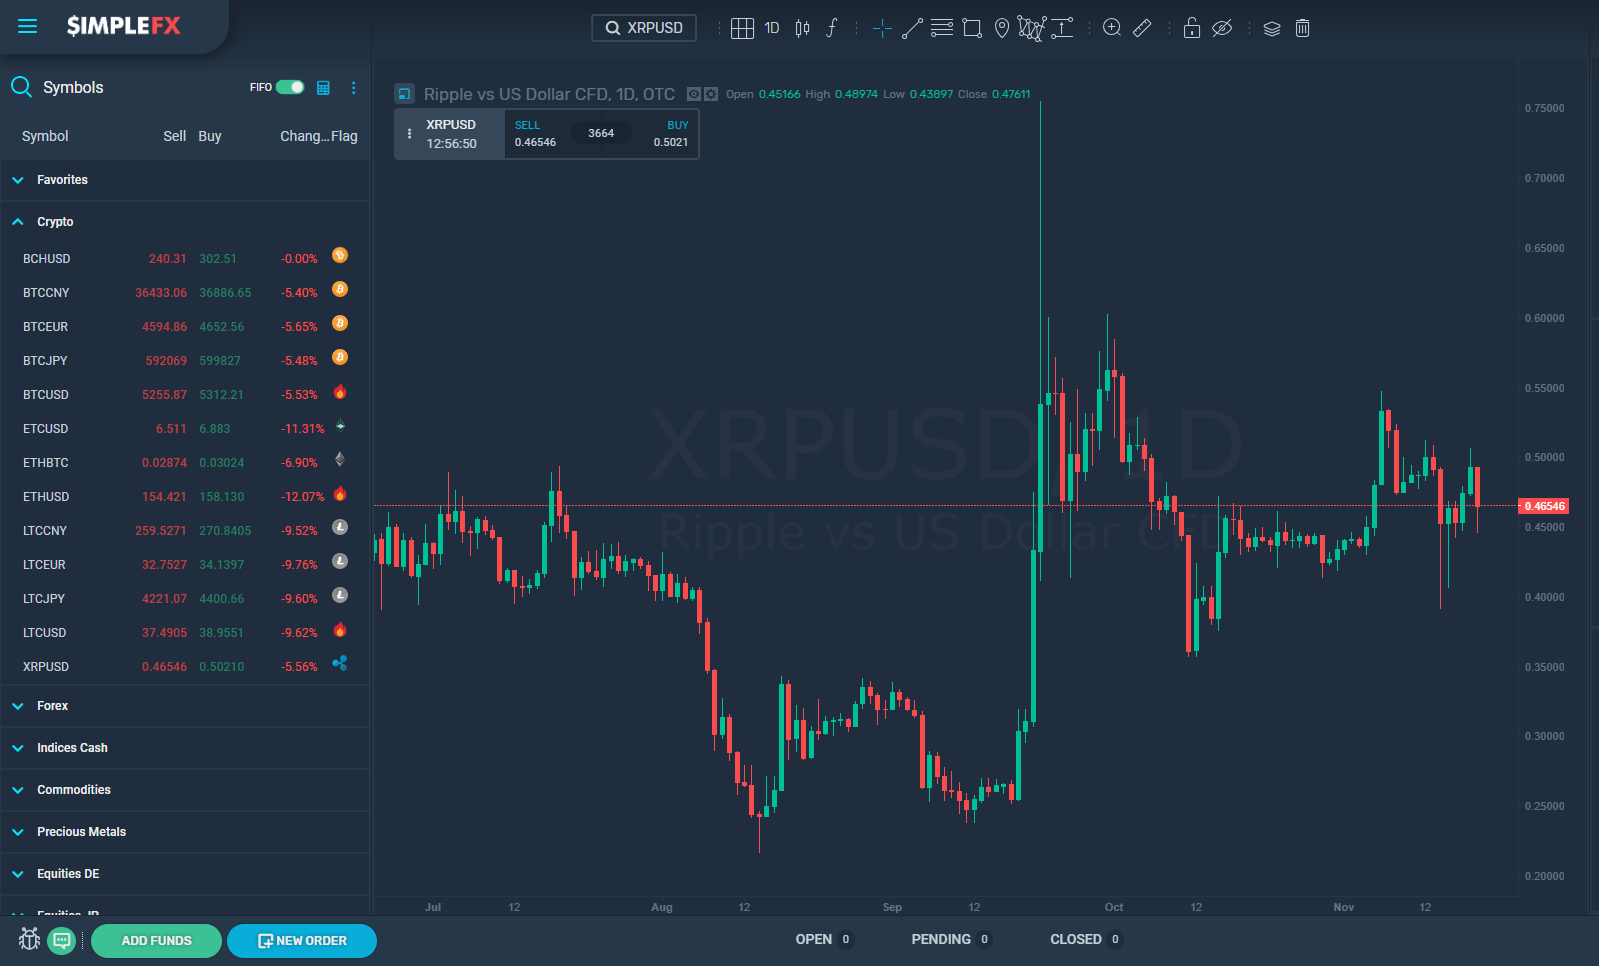Switch to the OPEN orders tab

[x=823, y=939]
